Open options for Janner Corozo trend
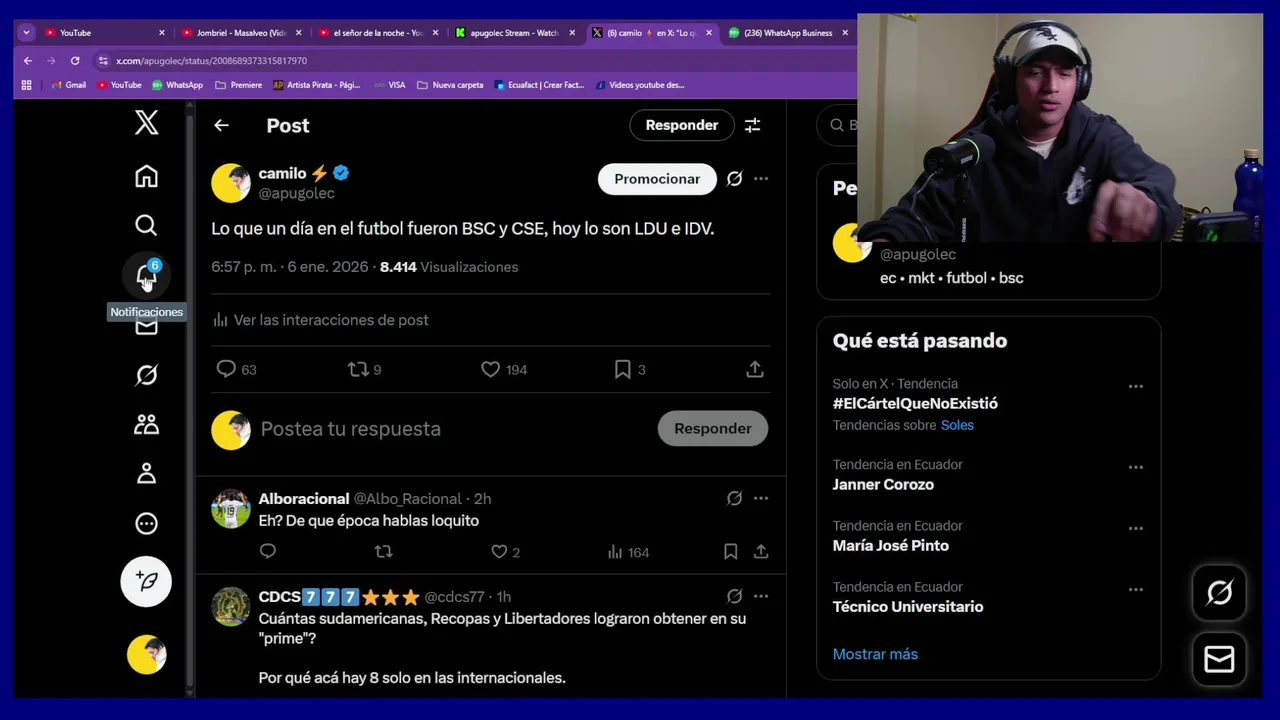The height and width of the screenshot is (720, 1280). coord(1135,467)
